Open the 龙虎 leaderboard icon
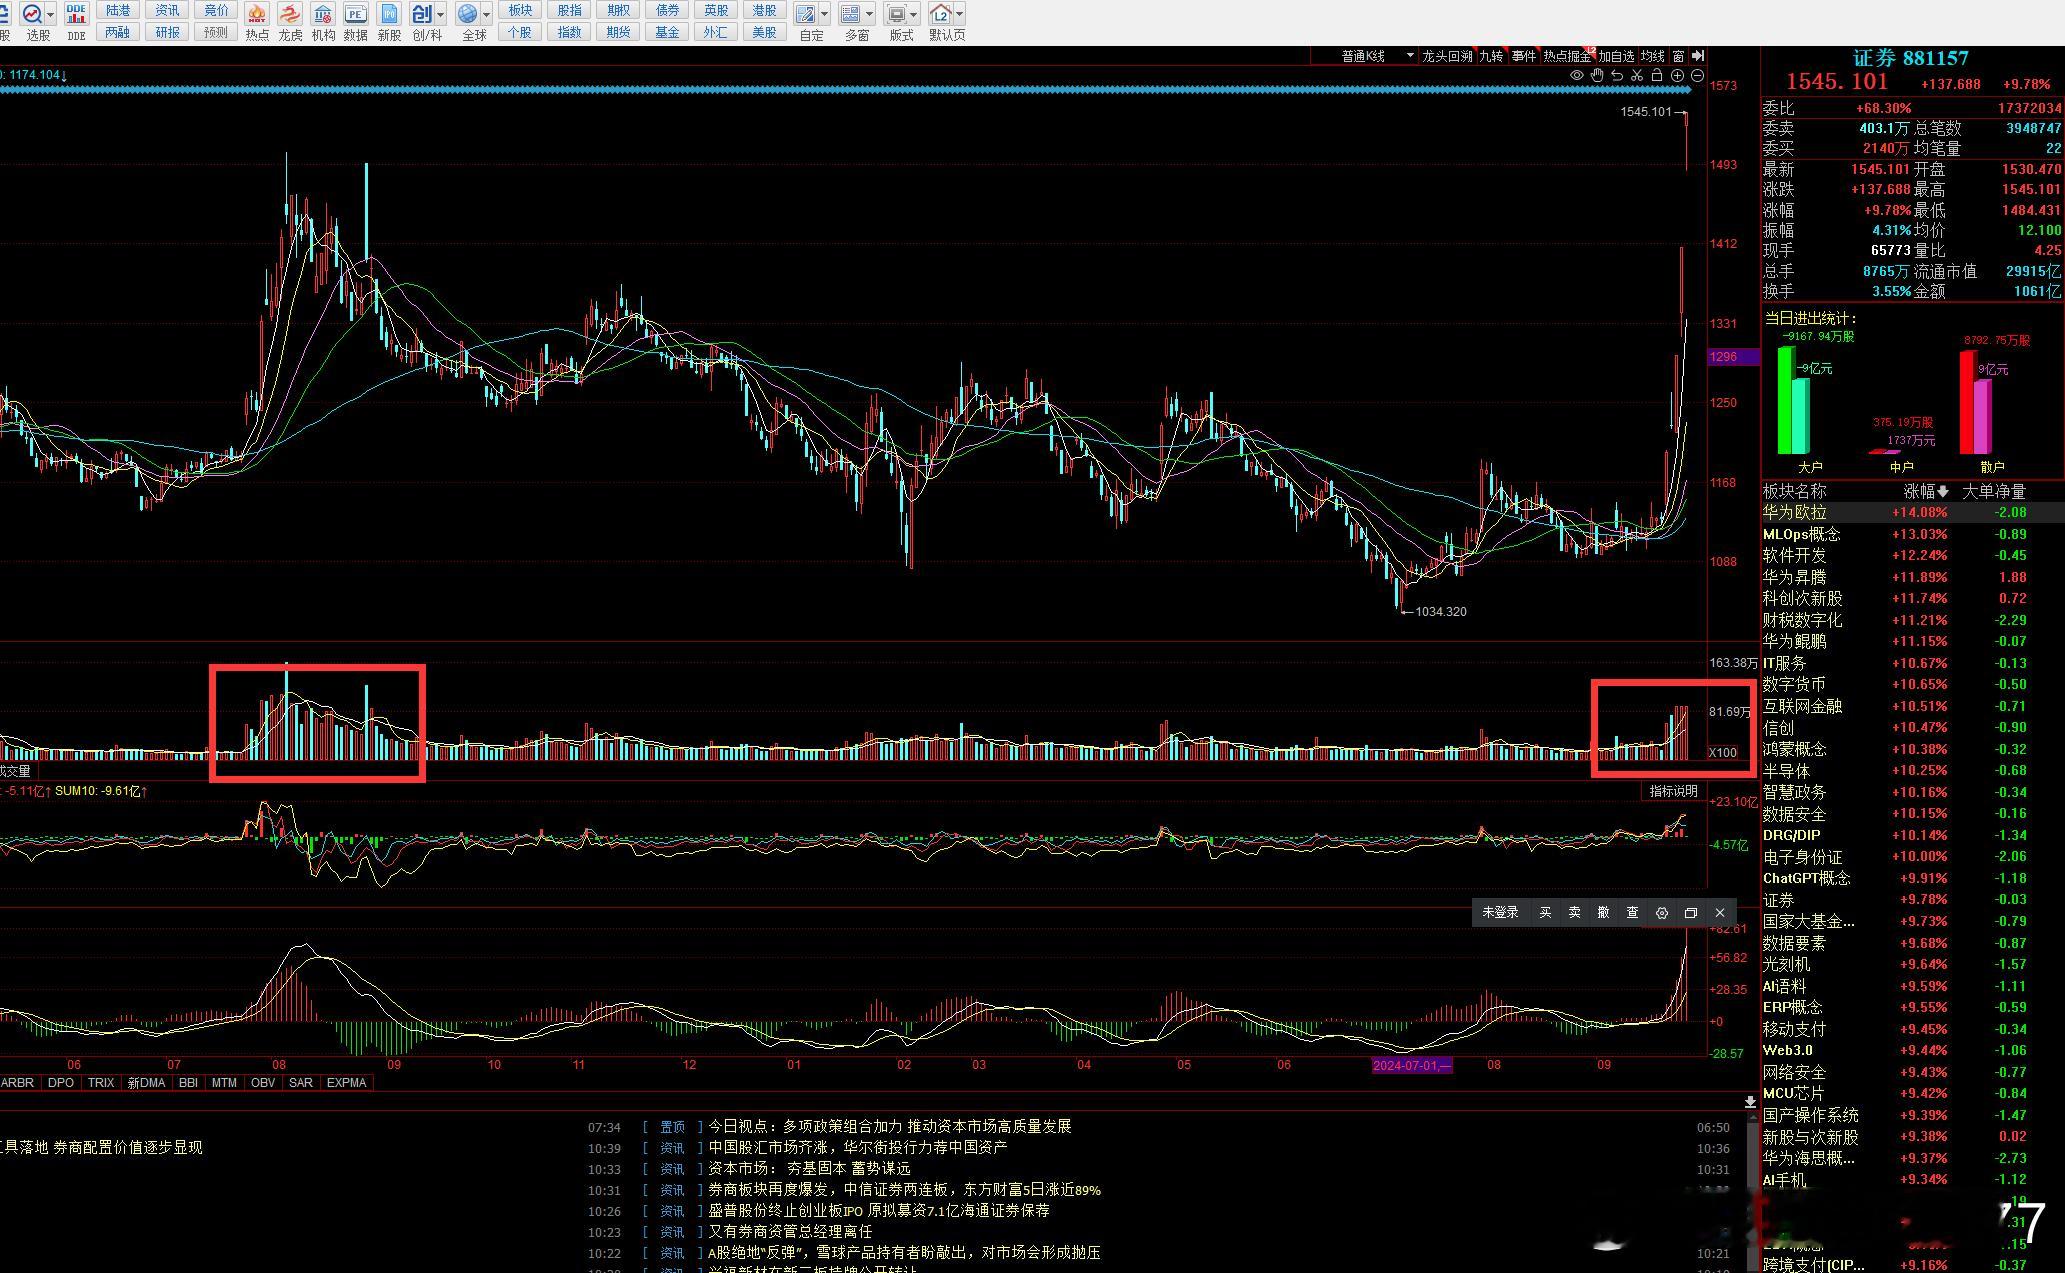 coord(290,14)
